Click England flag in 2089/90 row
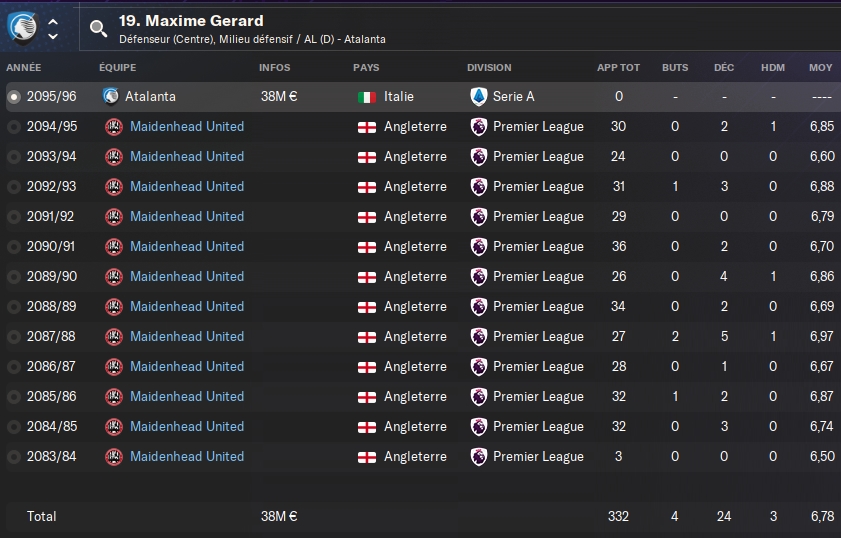 pos(367,277)
